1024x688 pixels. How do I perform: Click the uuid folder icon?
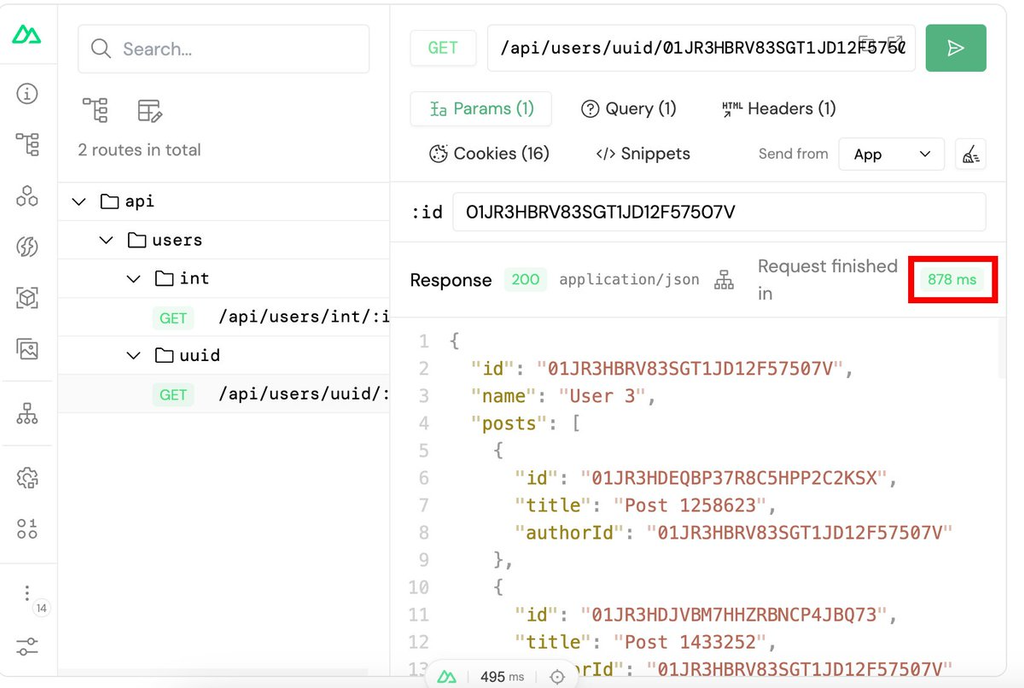164,355
